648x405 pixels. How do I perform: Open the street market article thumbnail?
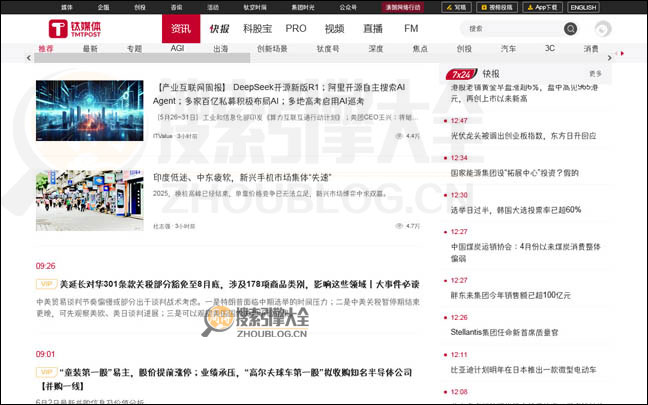pos(90,200)
